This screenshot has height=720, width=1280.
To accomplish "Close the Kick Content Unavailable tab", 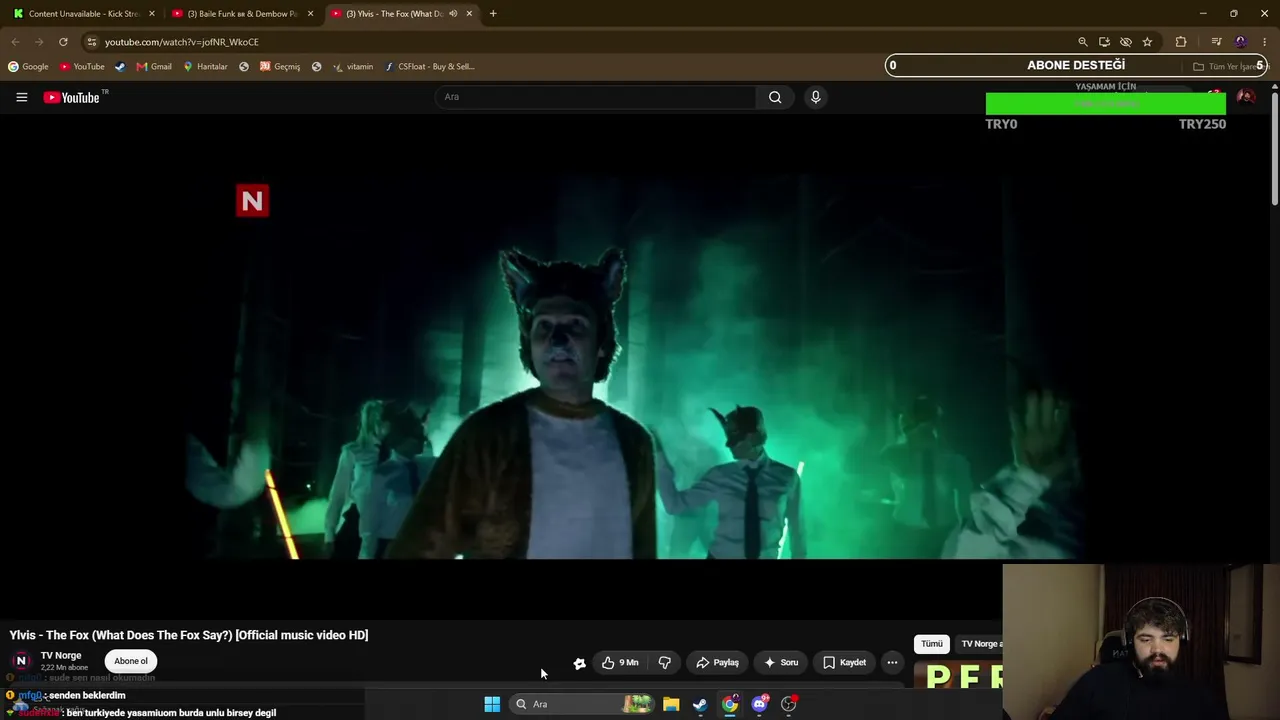I will [x=152, y=14].
